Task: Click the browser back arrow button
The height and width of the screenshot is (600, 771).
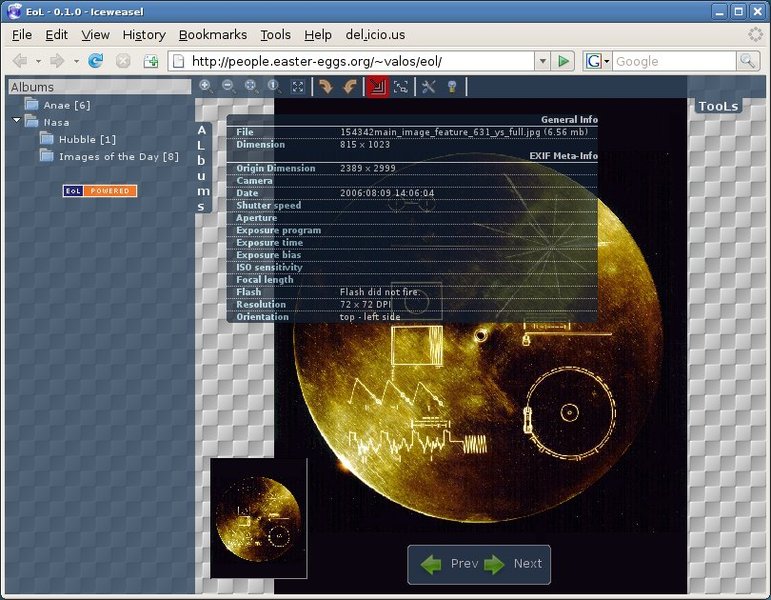Action: click(20, 61)
